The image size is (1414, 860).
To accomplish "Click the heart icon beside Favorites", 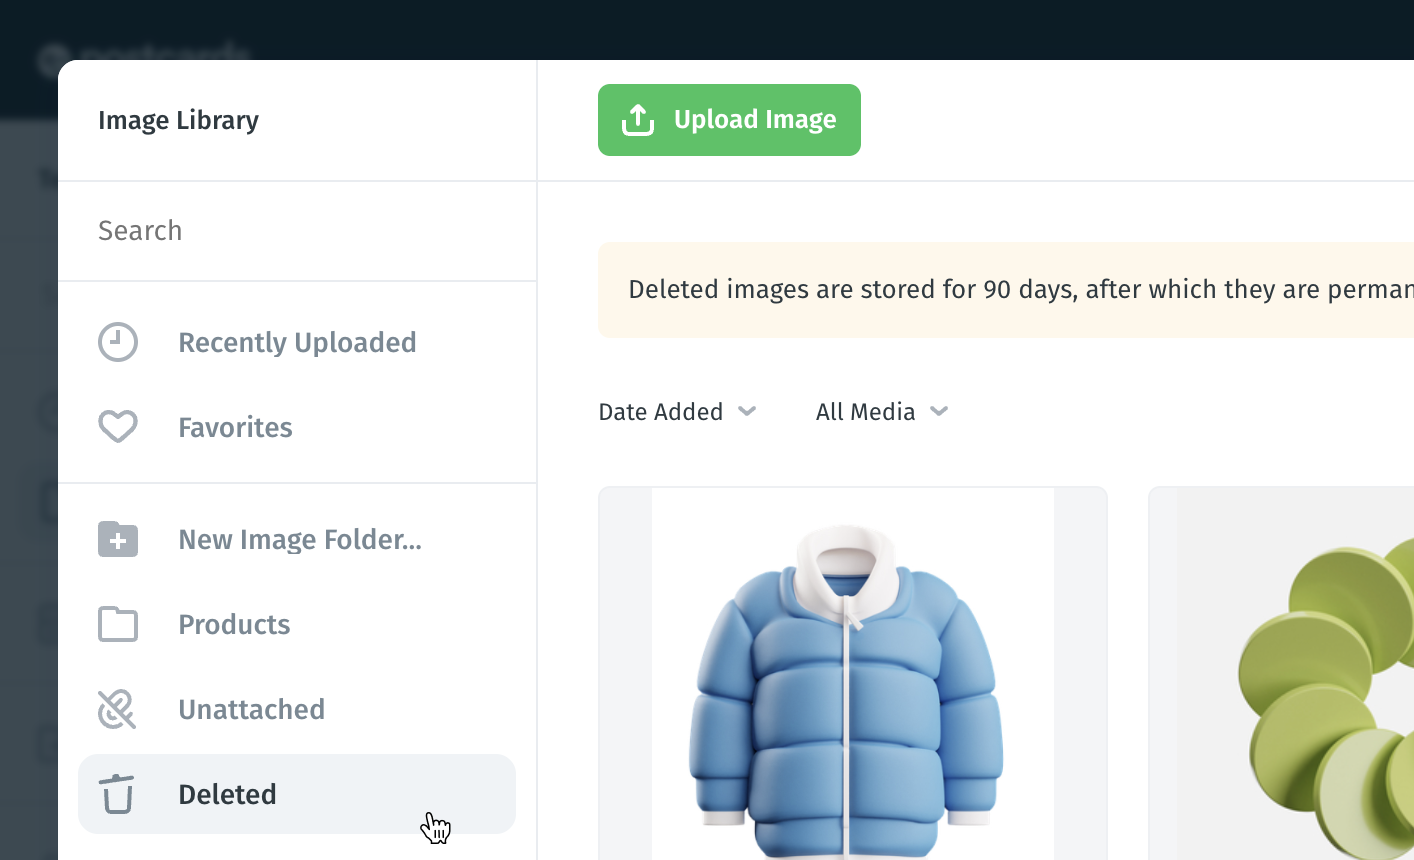I will coord(118,427).
